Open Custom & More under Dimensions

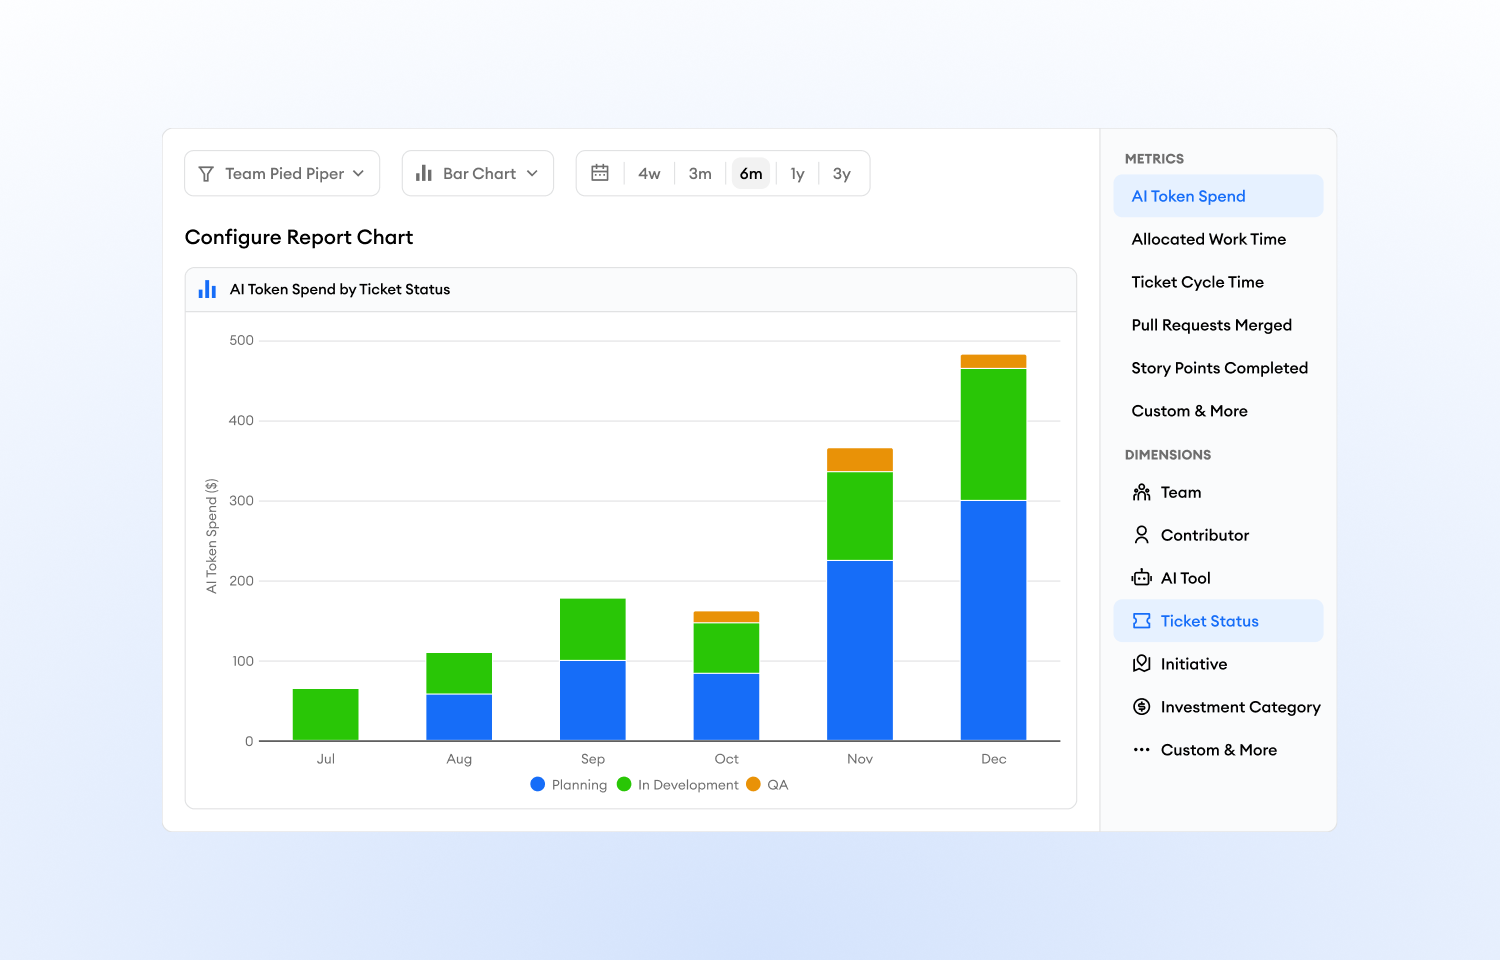[x=1218, y=750]
